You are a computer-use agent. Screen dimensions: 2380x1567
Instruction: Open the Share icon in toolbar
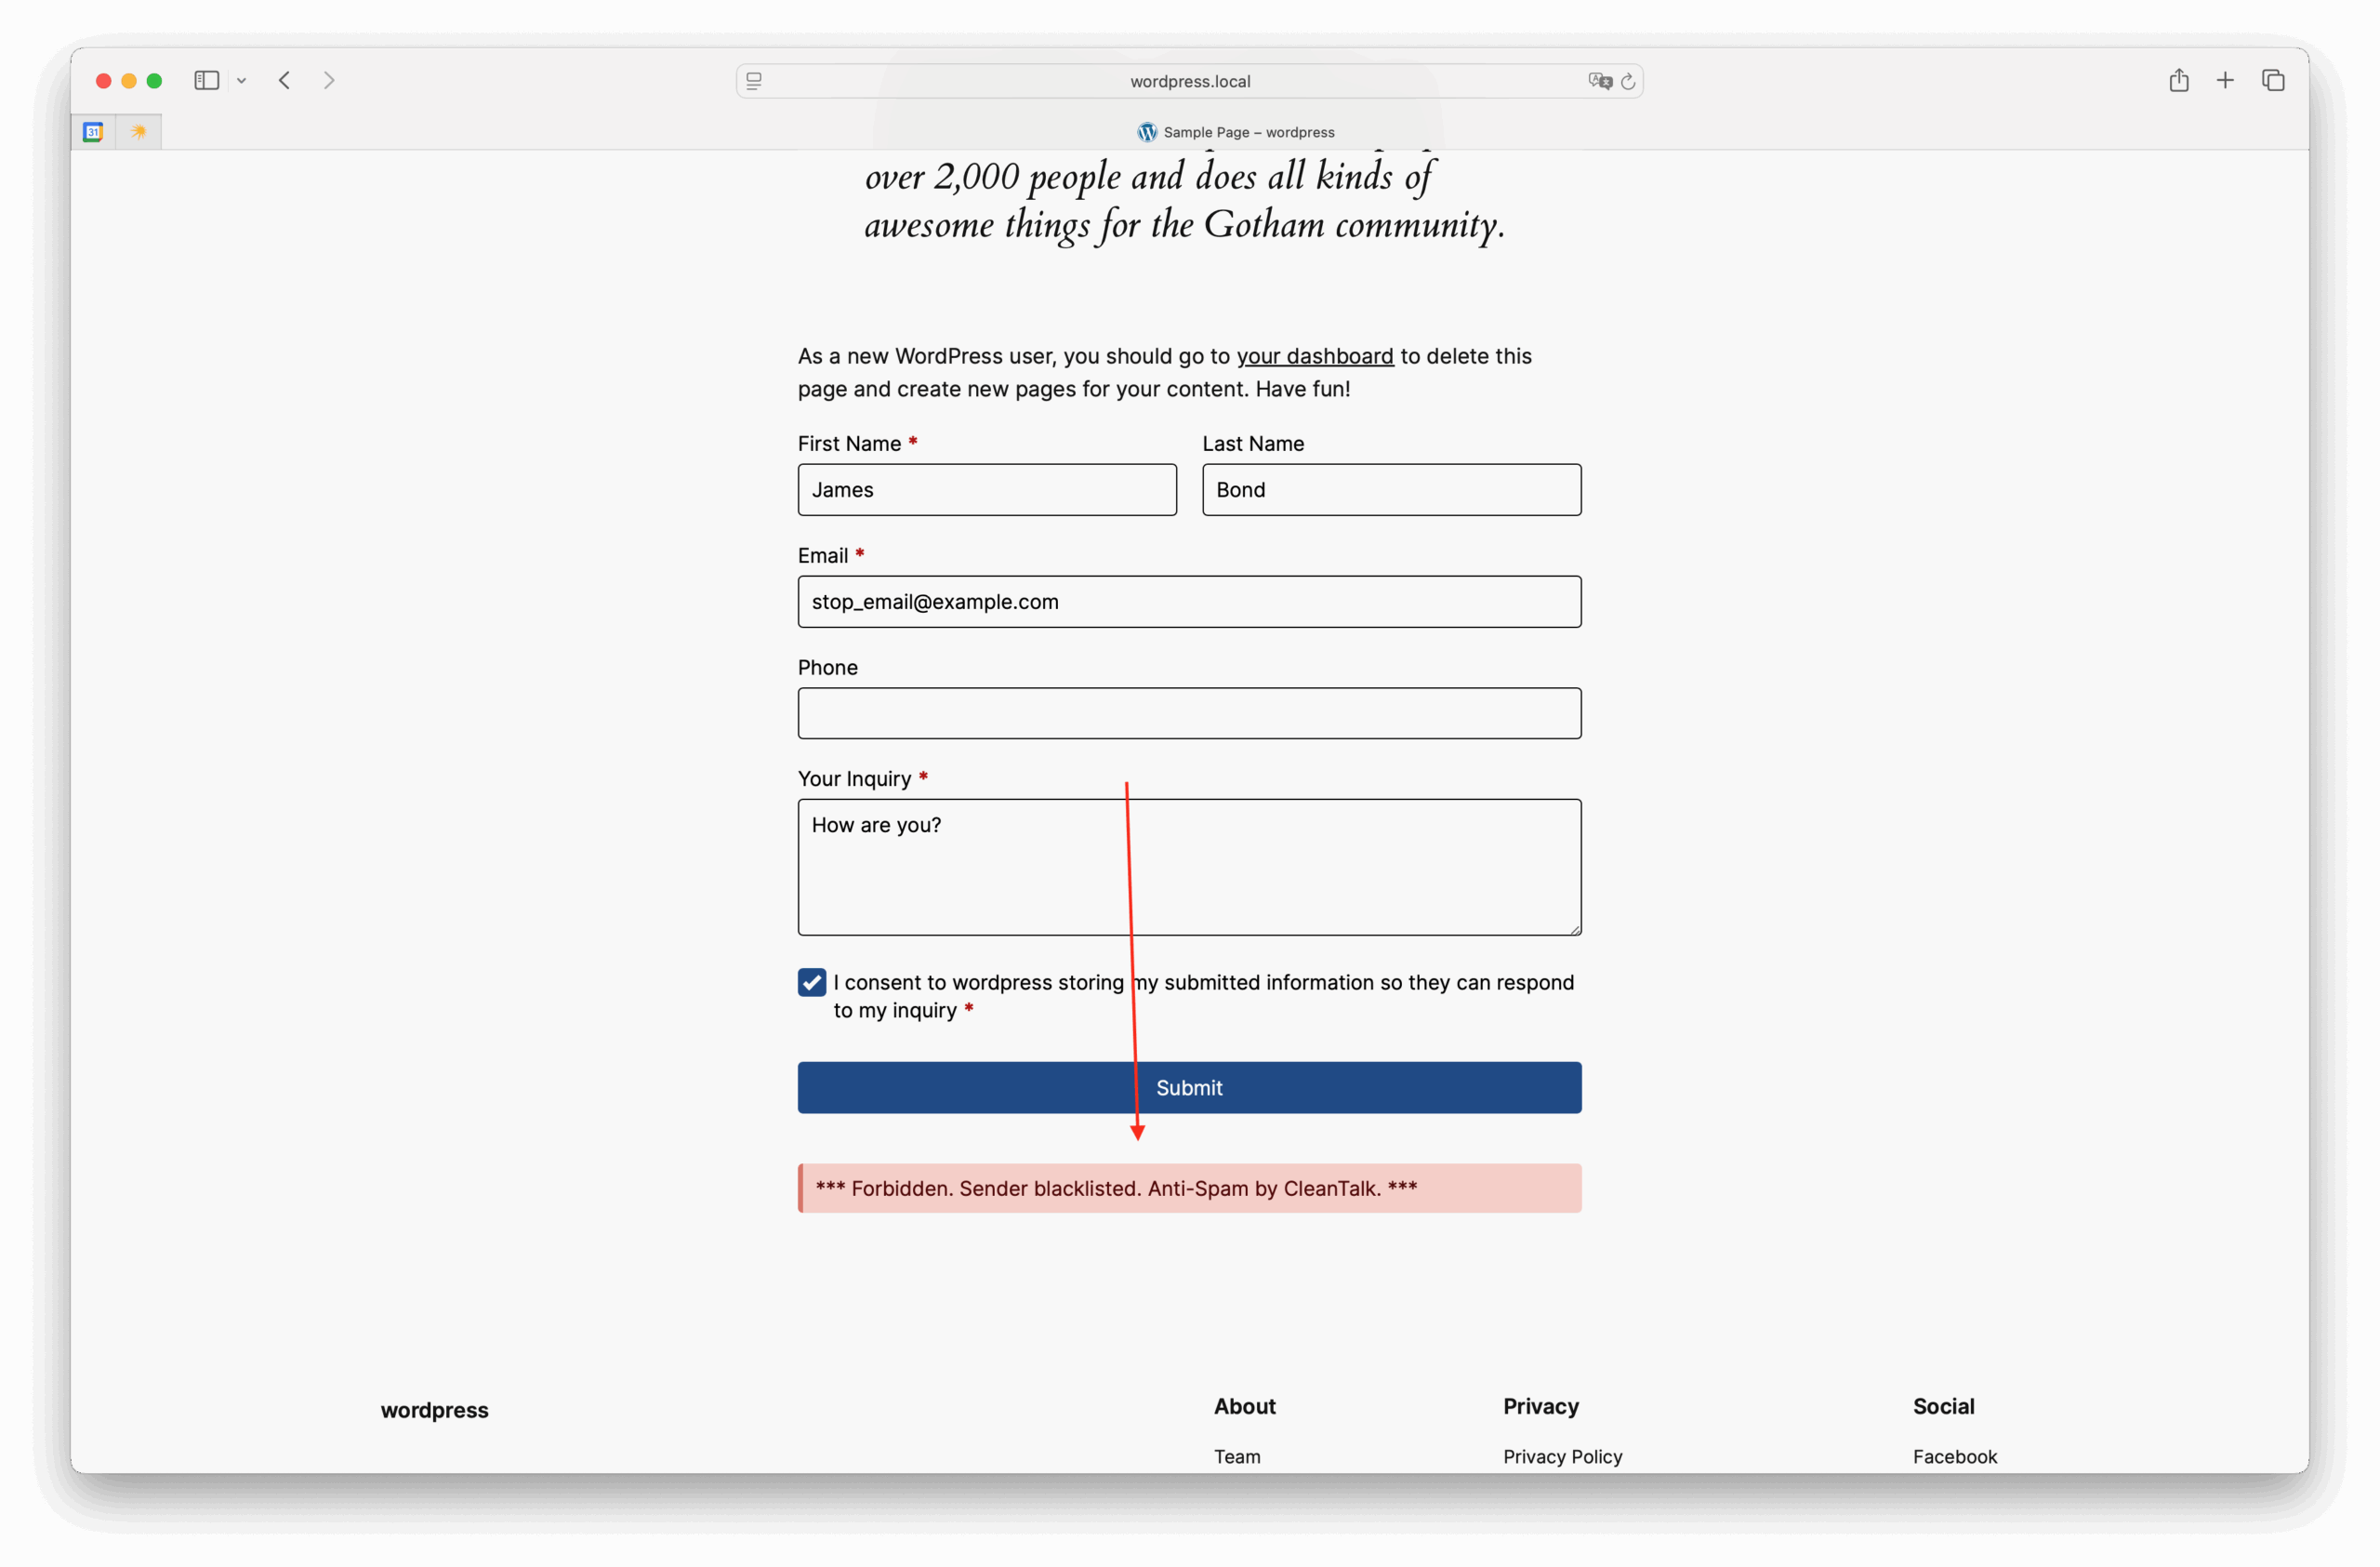(x=2178, y=80)
